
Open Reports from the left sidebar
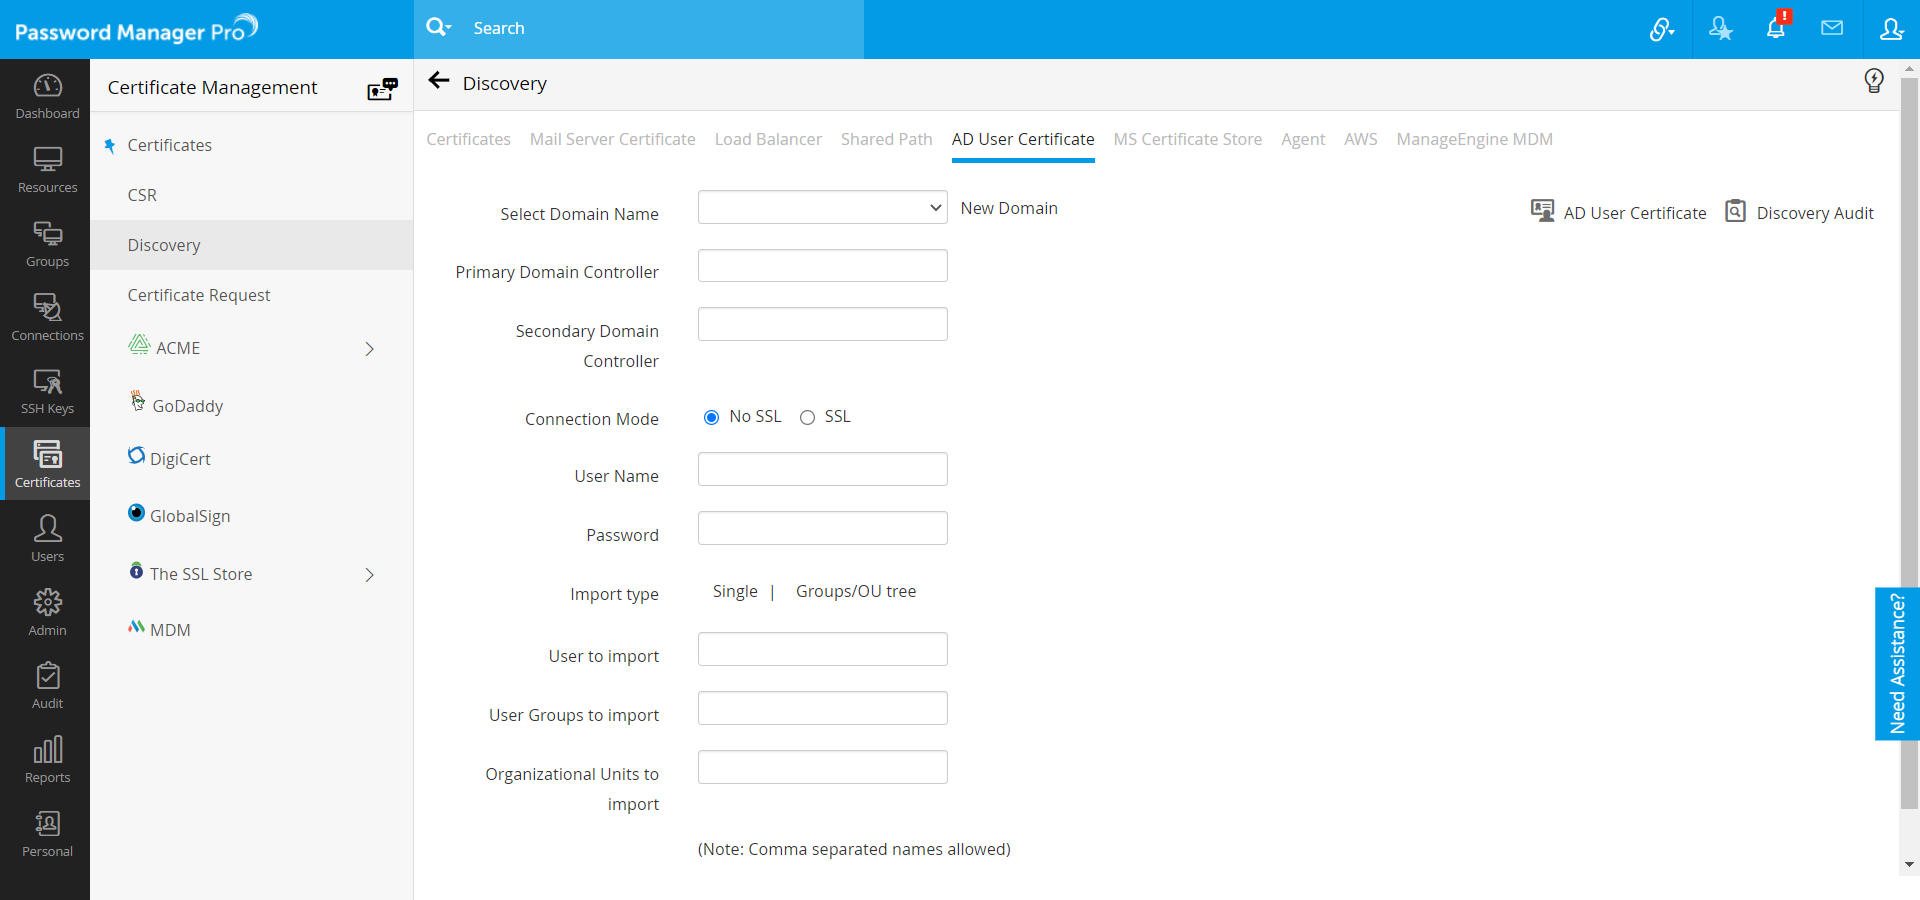(x=46, y=760)
